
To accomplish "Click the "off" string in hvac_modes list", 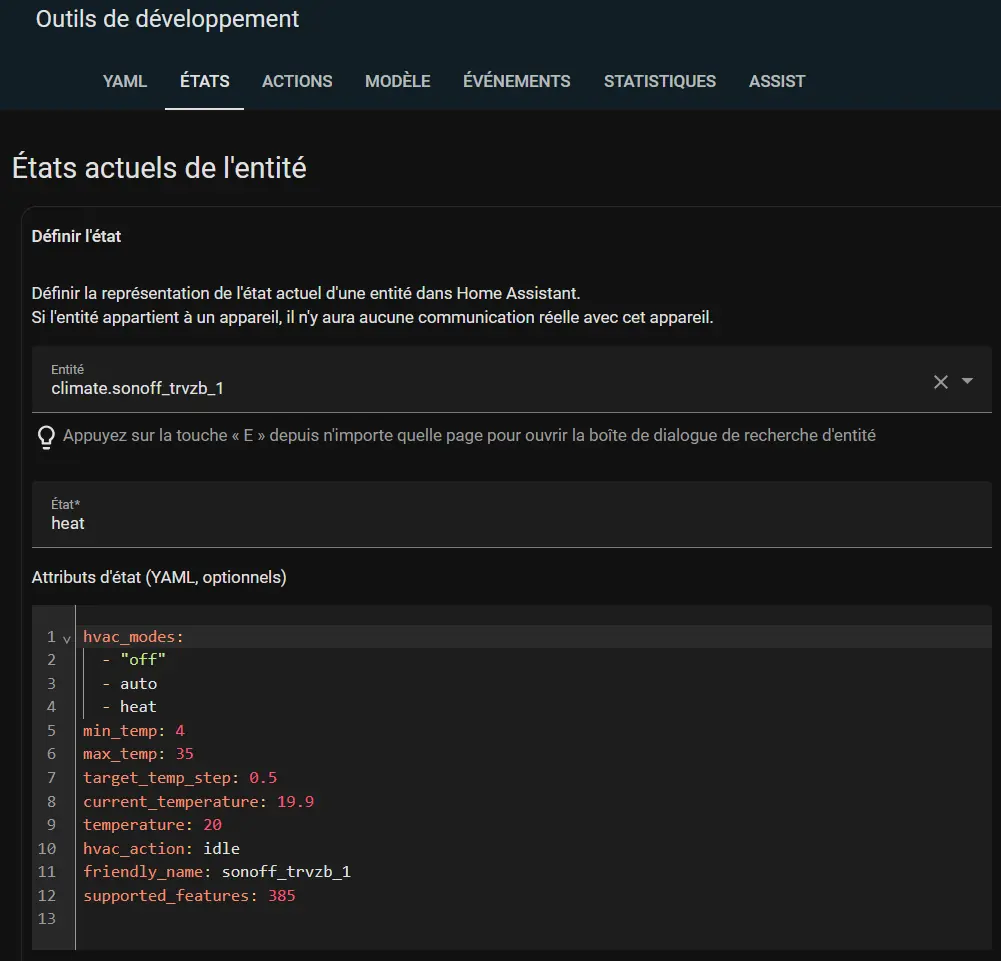I will 143,661.
